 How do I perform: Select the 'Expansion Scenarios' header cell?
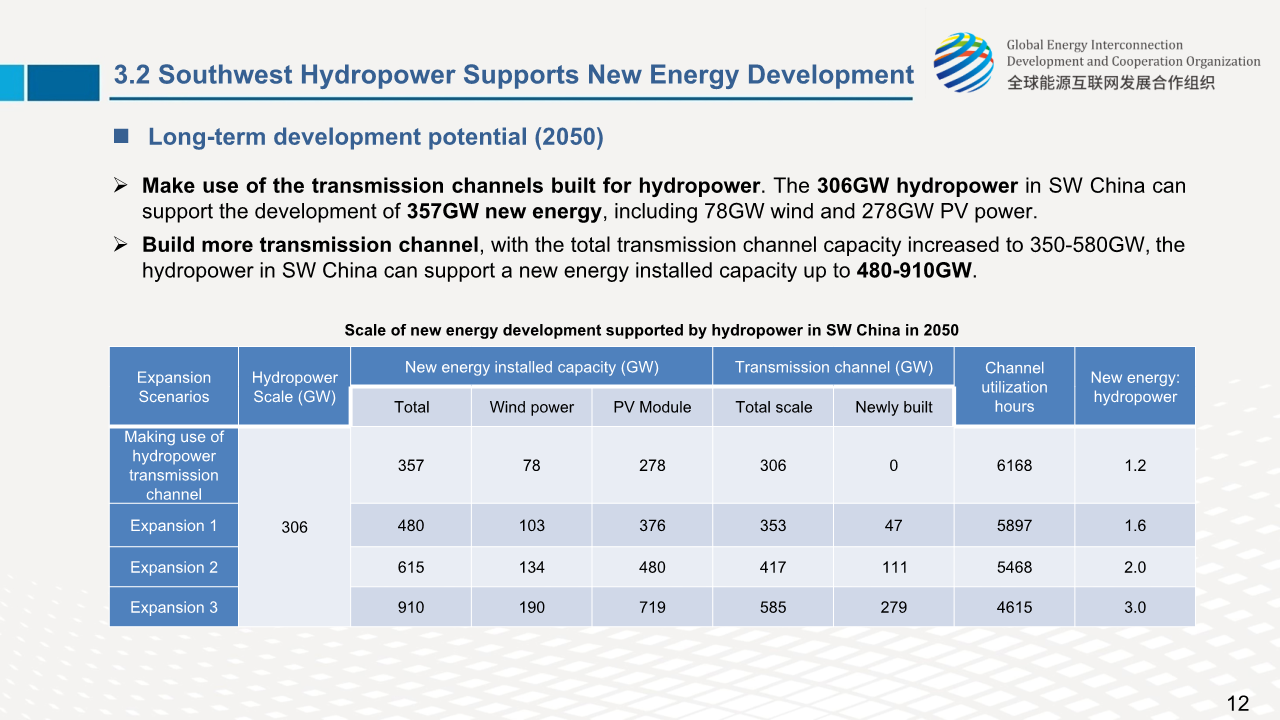tap(174, 387)
